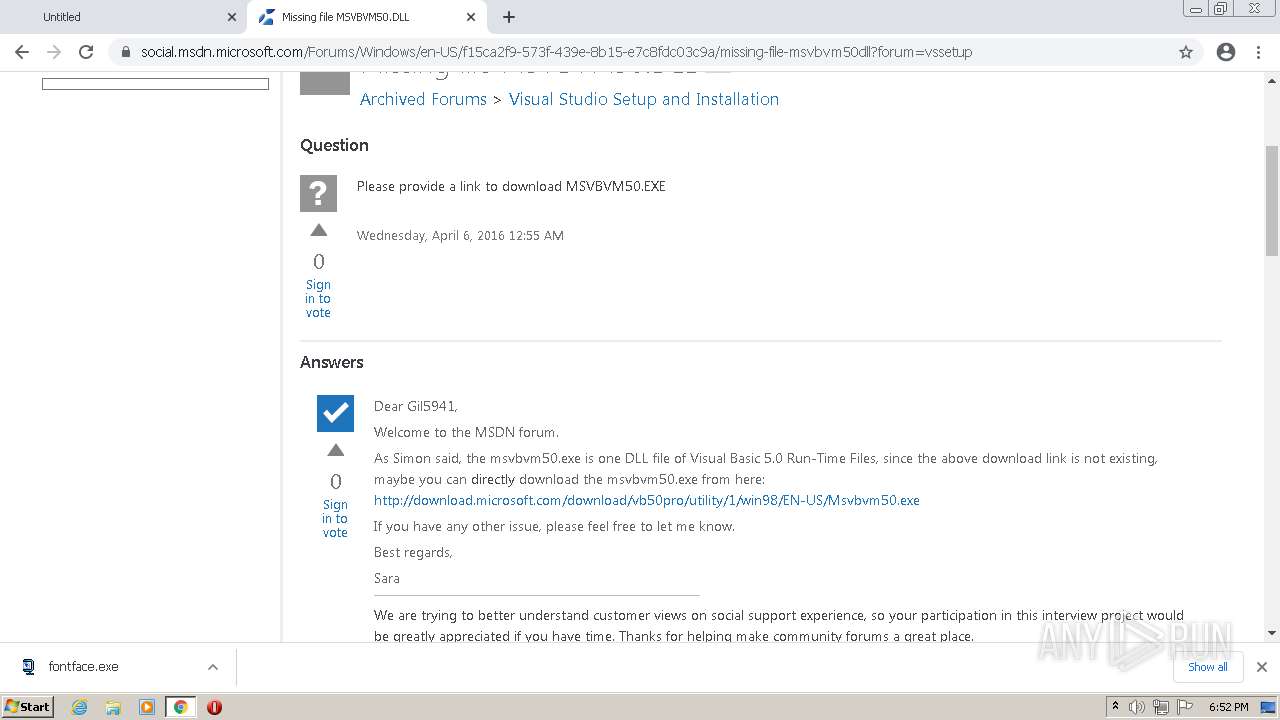
Task: Open the fontface.exe download options chevron
Action: click(213, 667)
